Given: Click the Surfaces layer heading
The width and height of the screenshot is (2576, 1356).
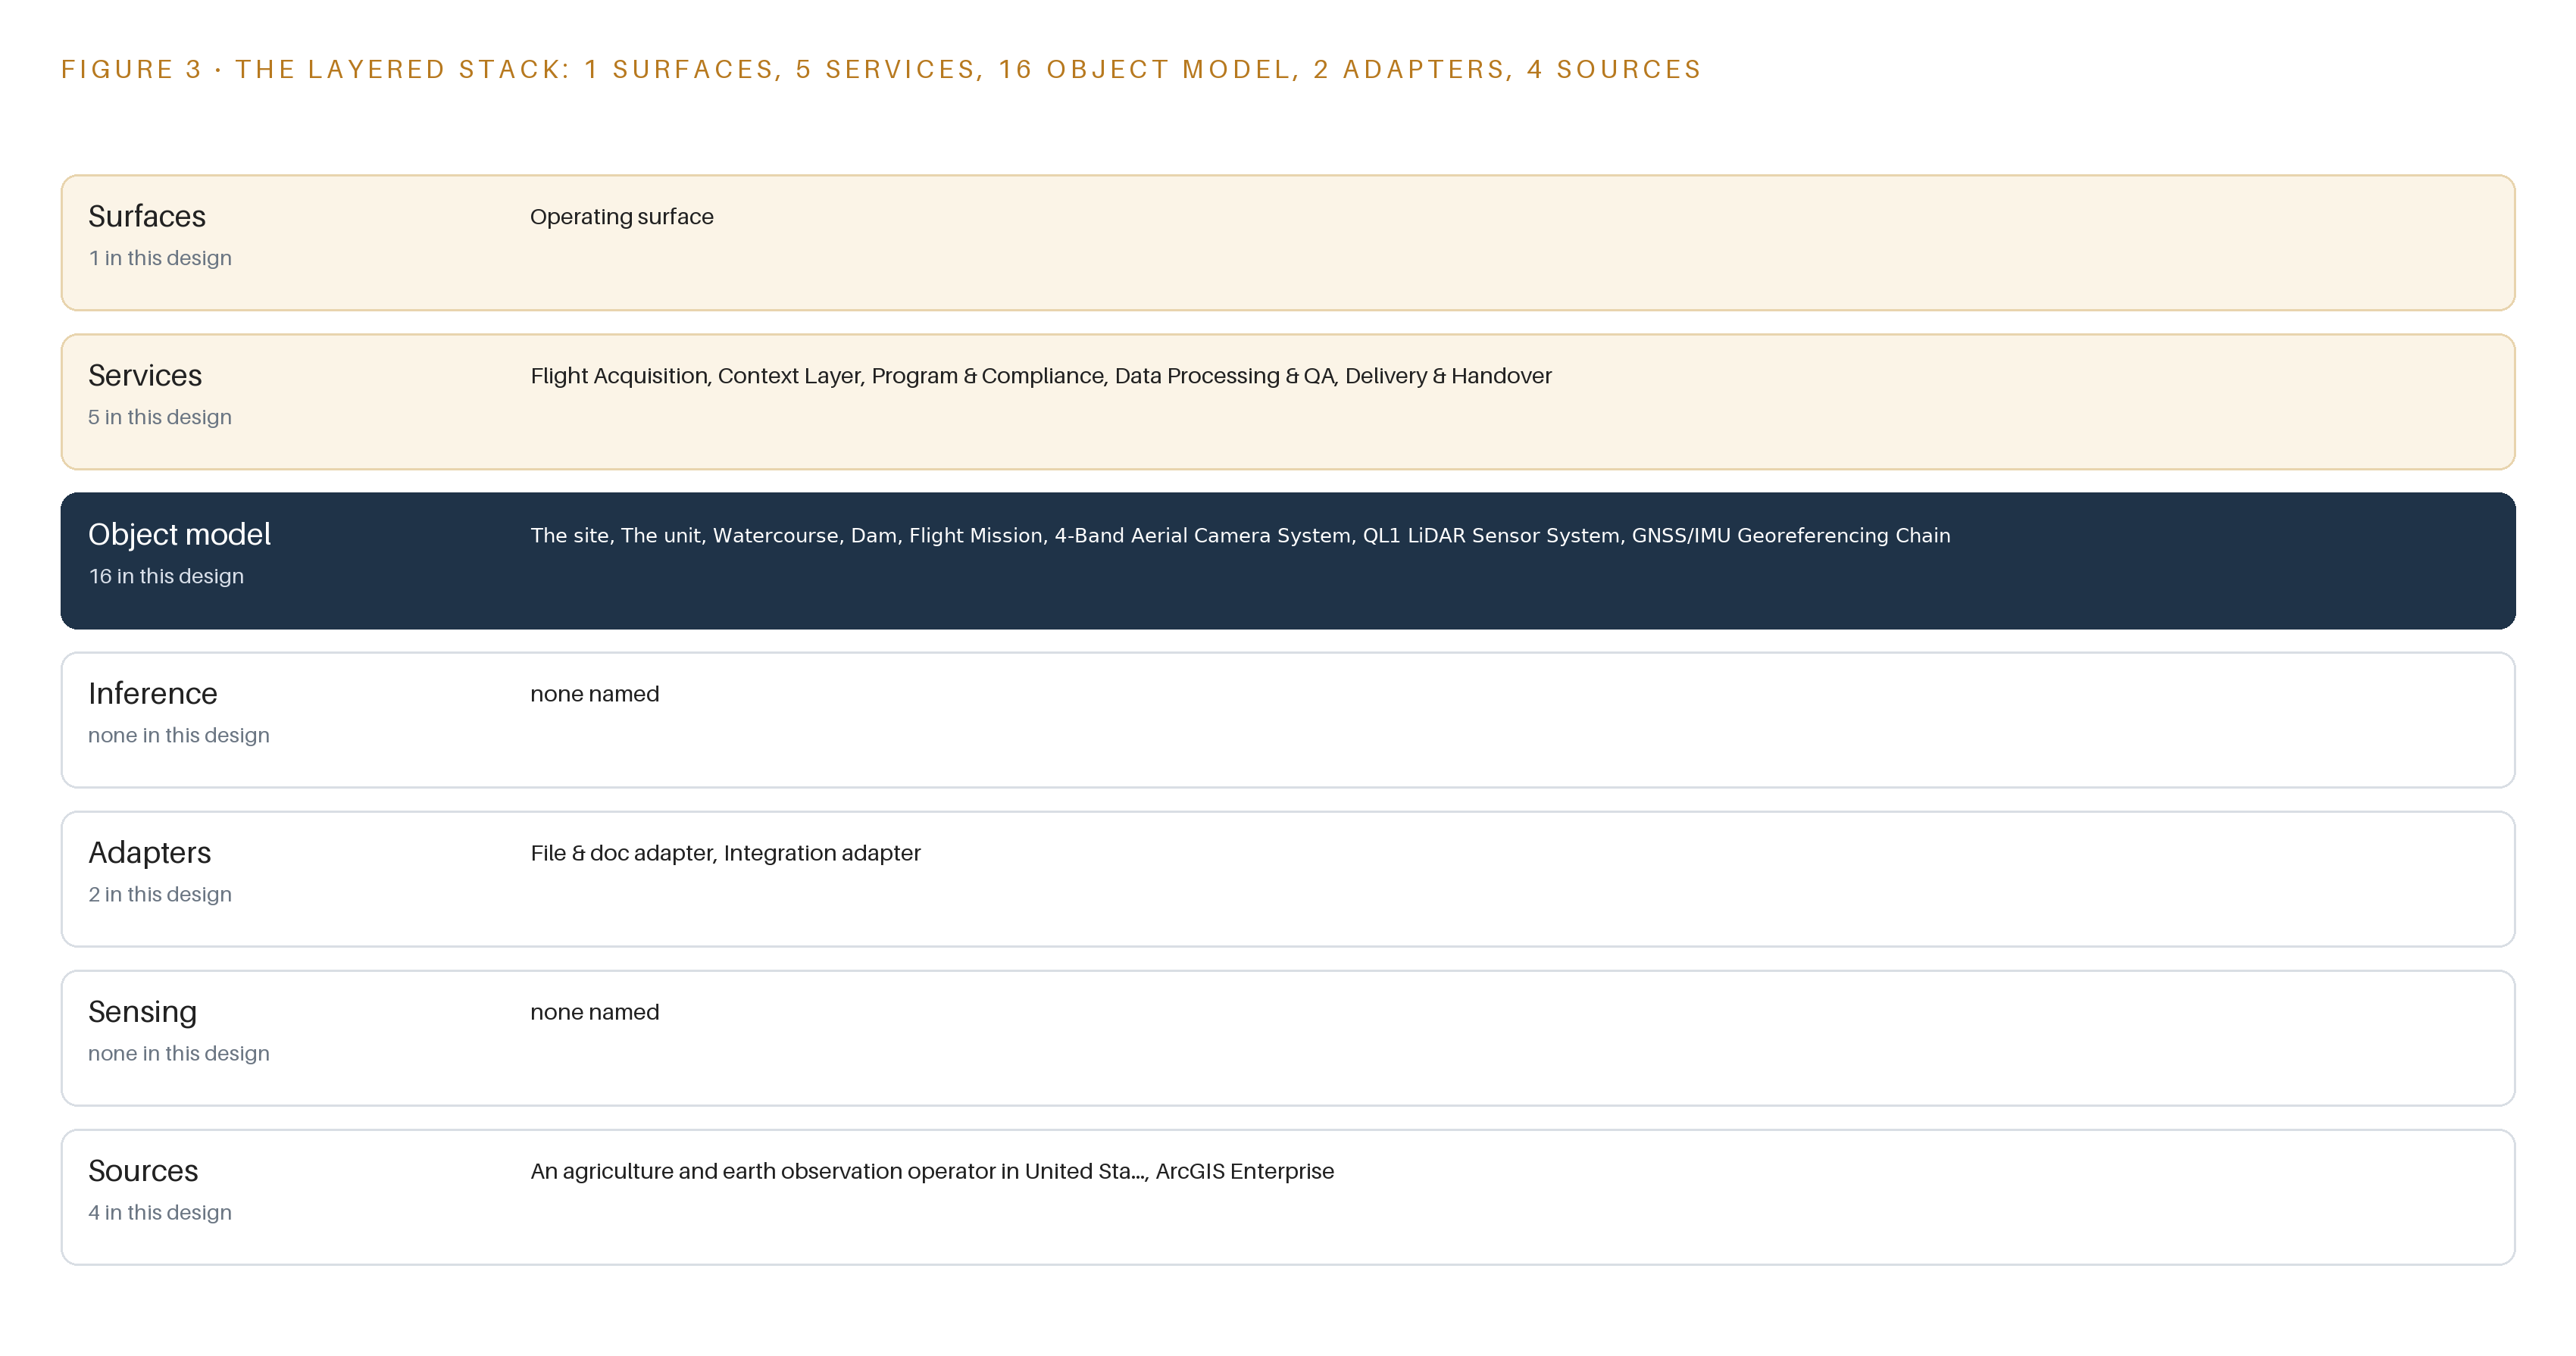Looking at the screenshot, I should click(147, 217).
